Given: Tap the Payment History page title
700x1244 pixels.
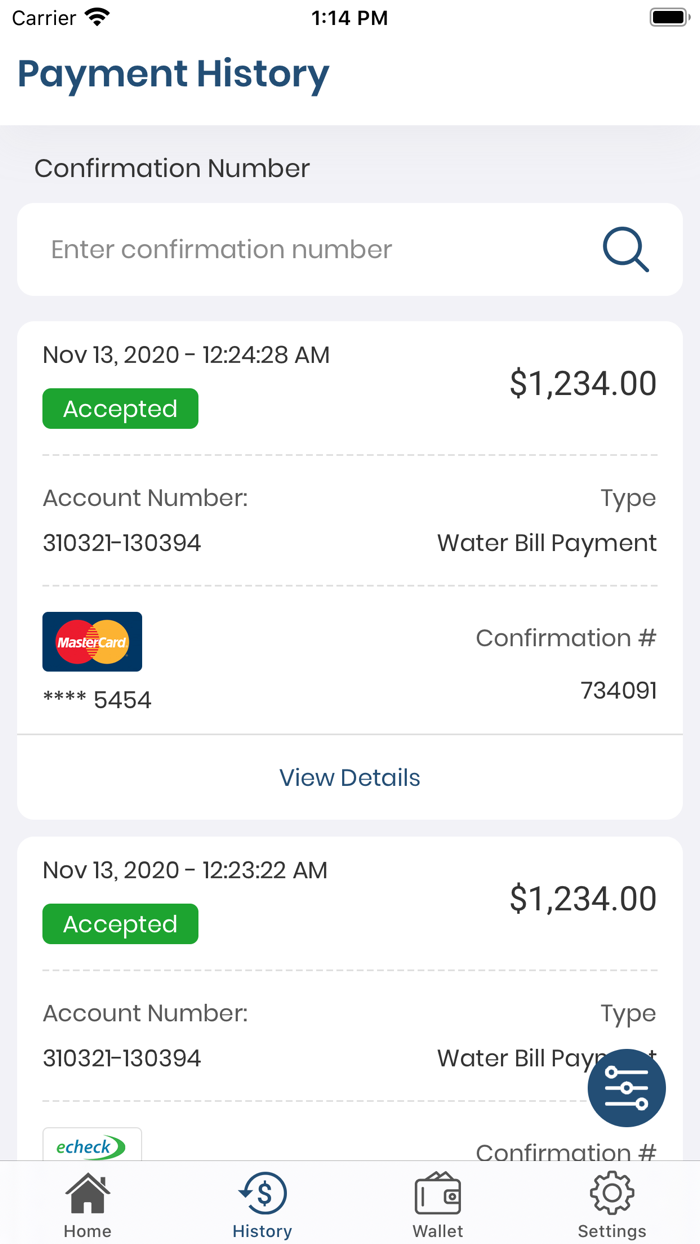Looking at the screenshot, I should (x=172, y=74).
